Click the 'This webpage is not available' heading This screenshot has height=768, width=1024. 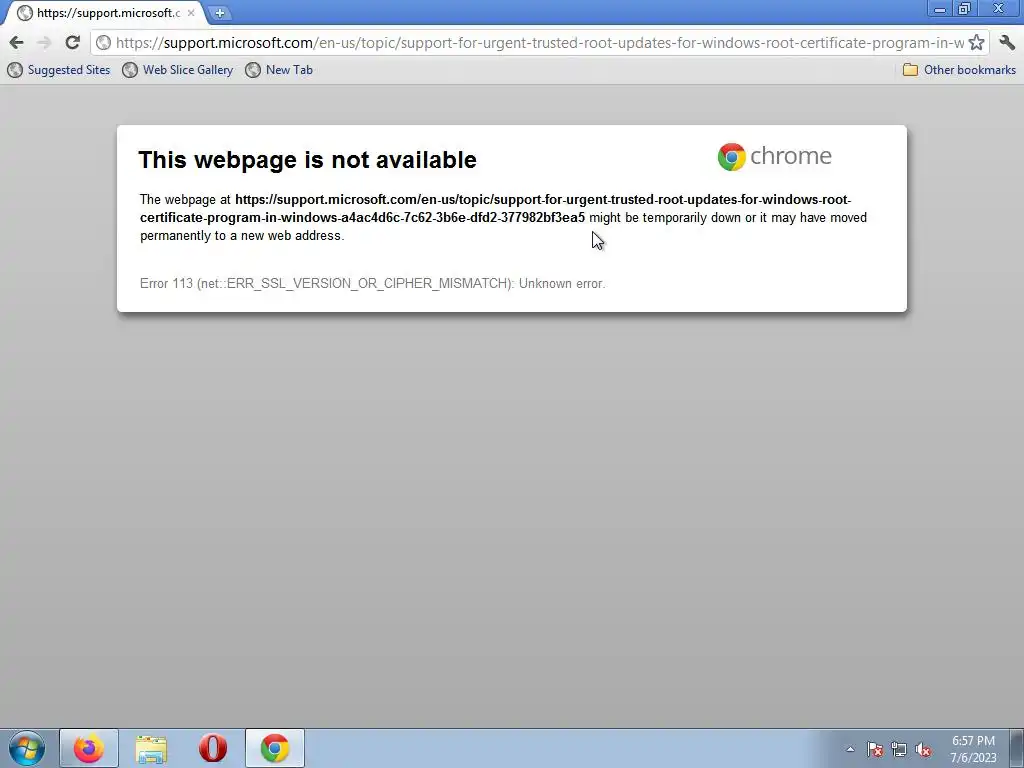(x=308, y=160)
